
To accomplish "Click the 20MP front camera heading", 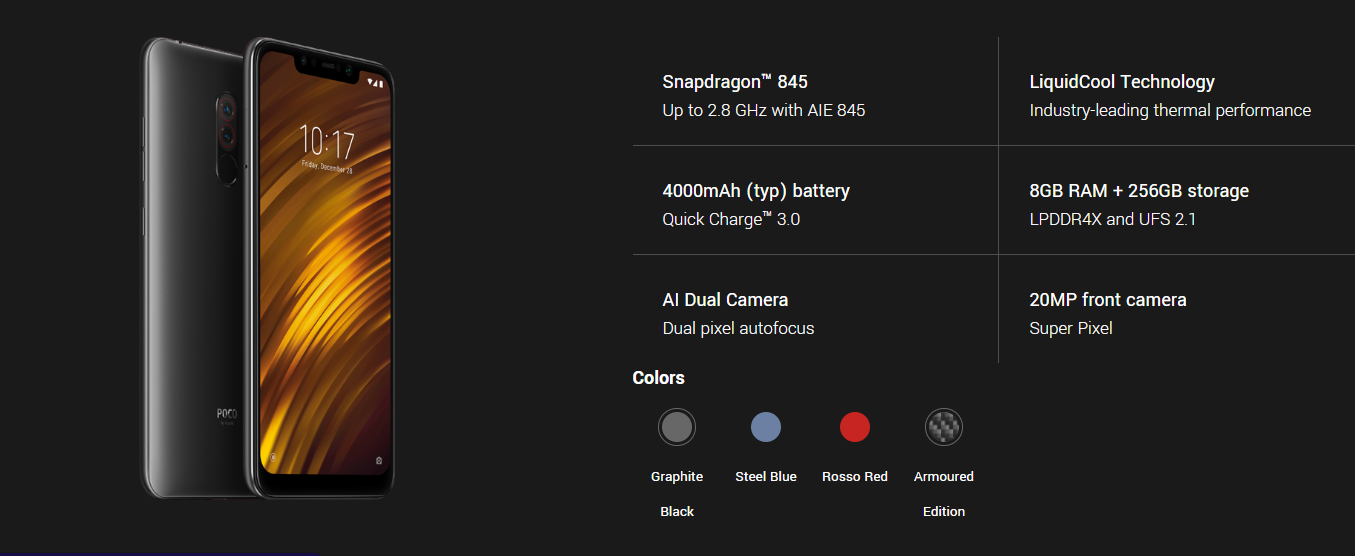I will click(x=1108, y=300).
